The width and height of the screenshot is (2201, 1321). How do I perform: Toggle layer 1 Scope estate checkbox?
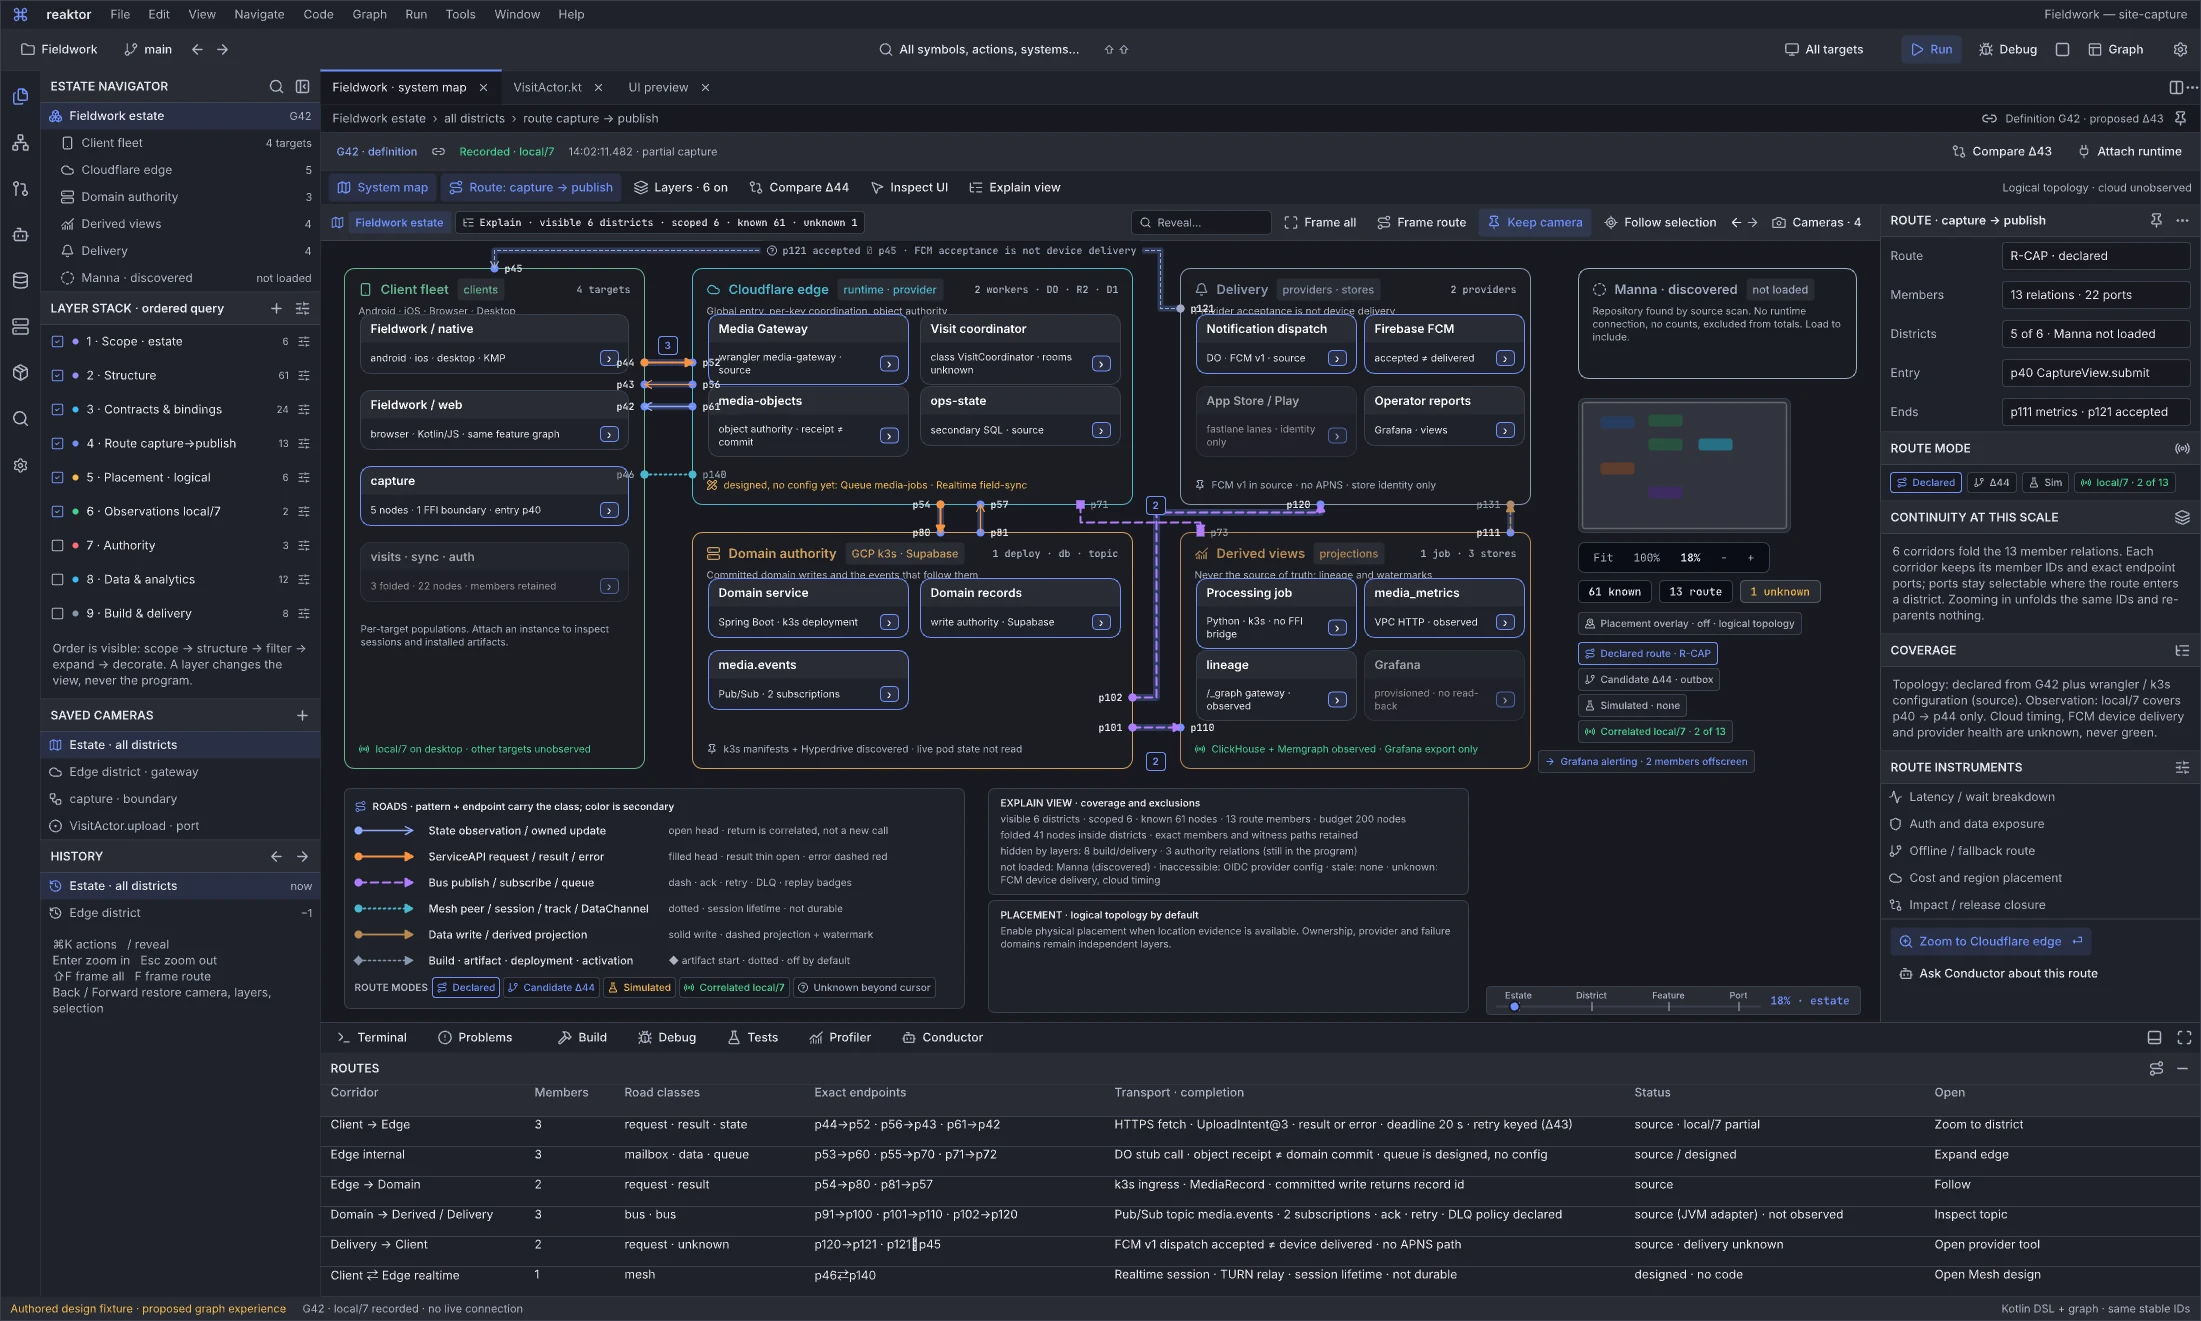57,341
